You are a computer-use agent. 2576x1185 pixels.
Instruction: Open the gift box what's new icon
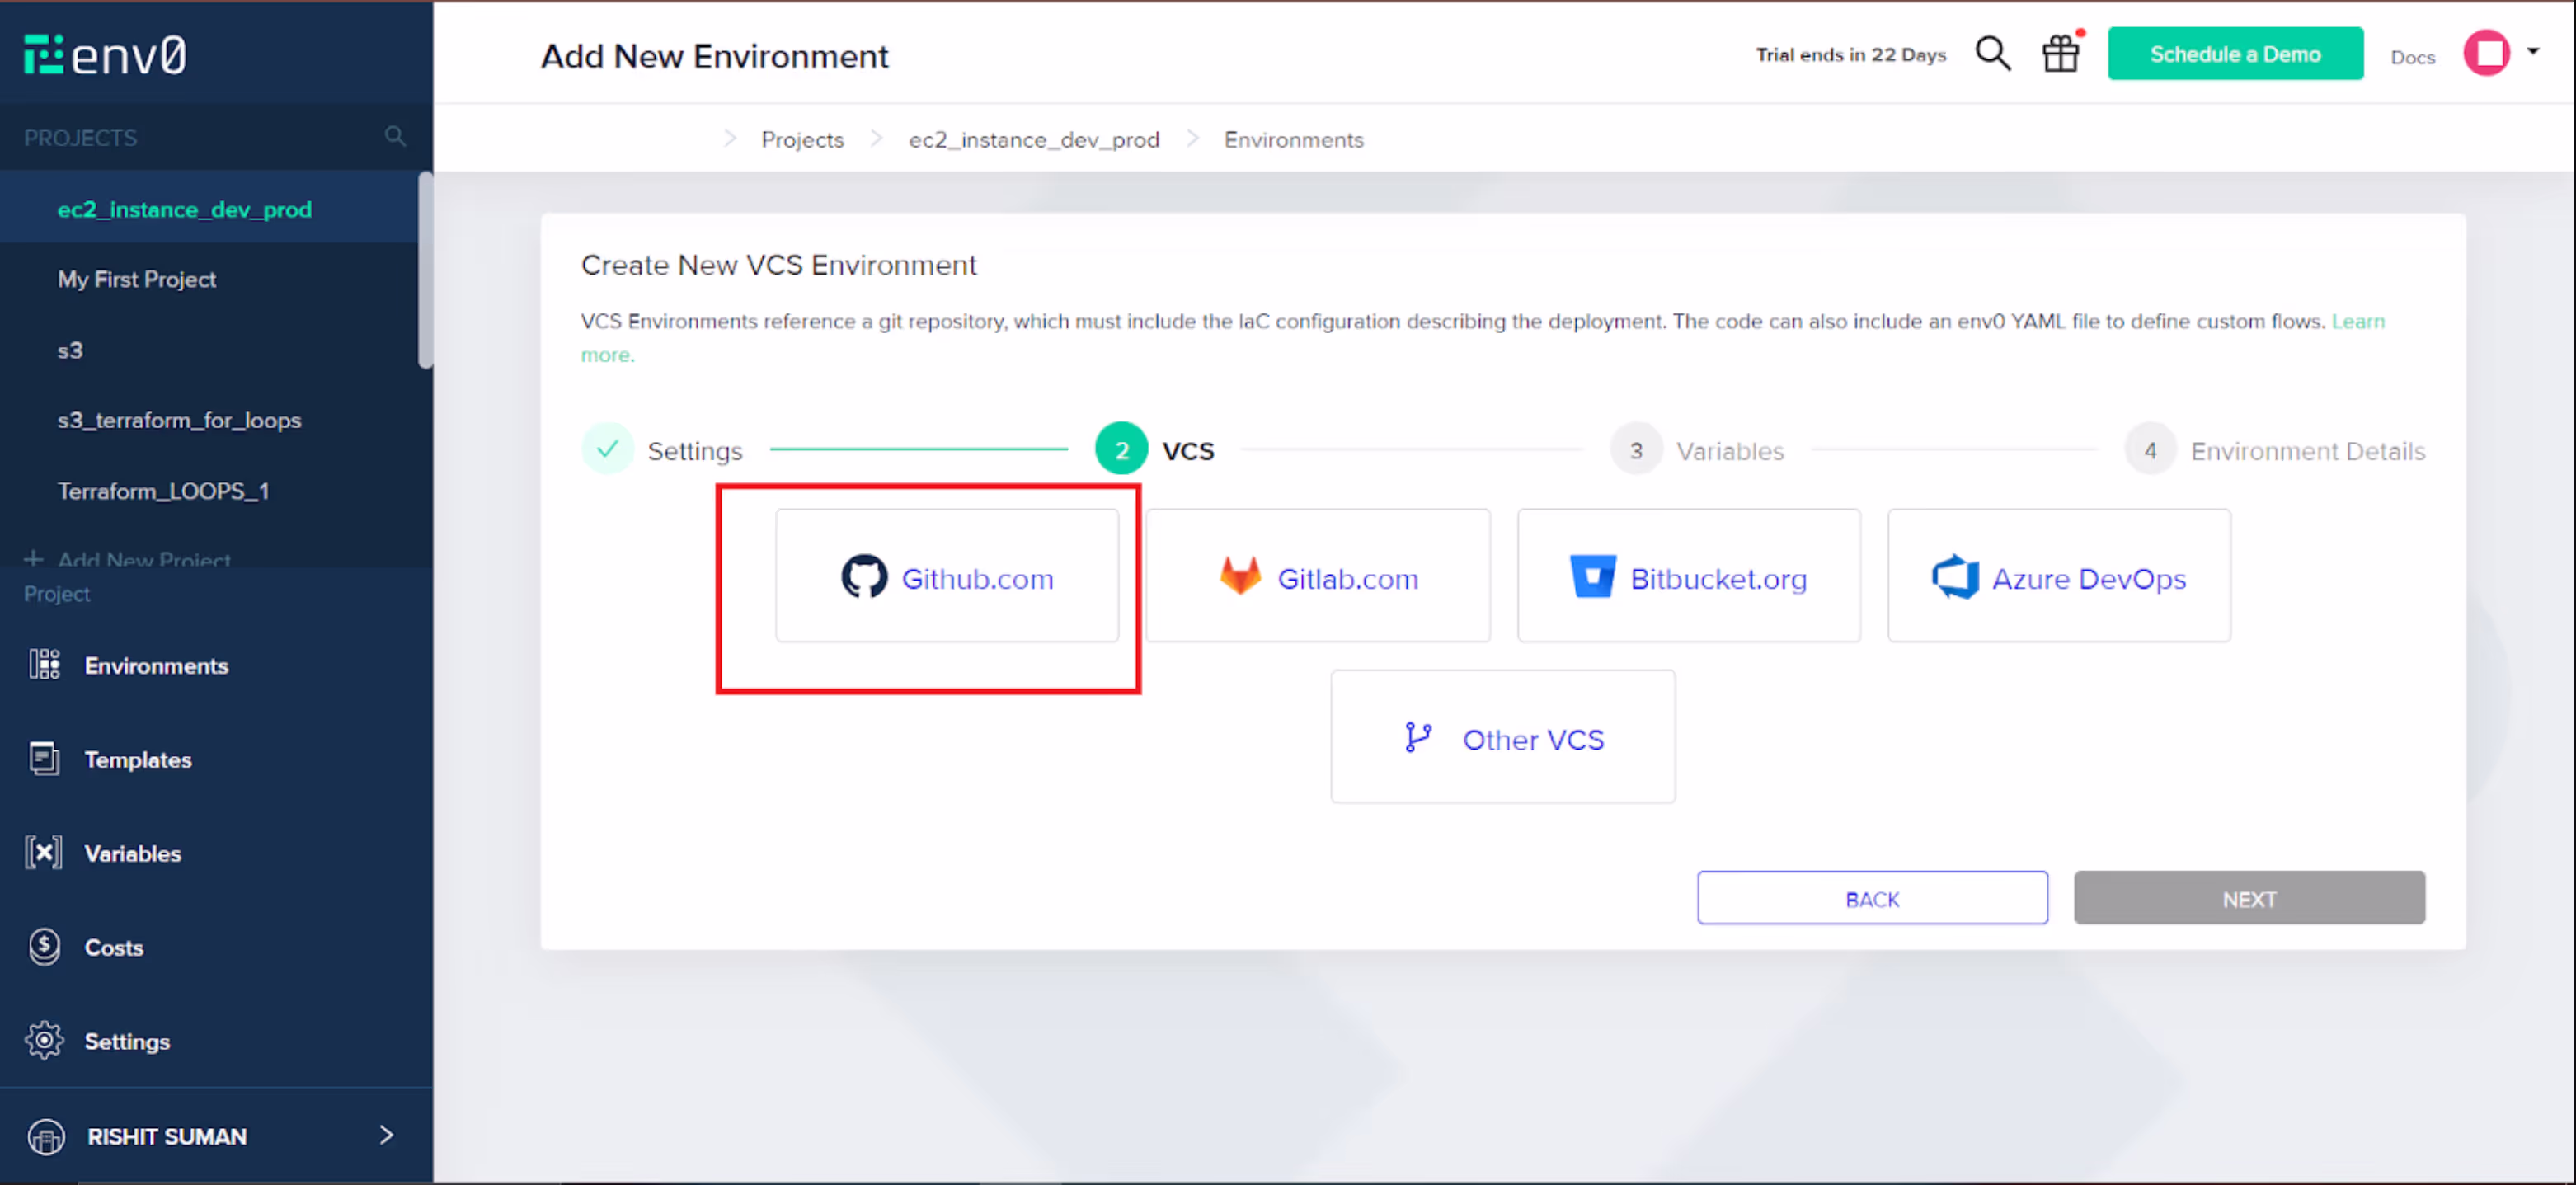[2061, 52]
